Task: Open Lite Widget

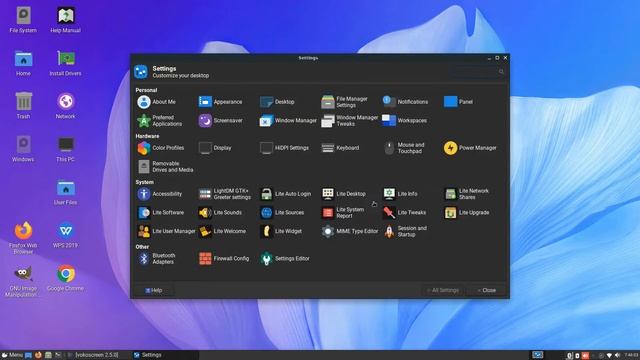Action: [281, 231]
